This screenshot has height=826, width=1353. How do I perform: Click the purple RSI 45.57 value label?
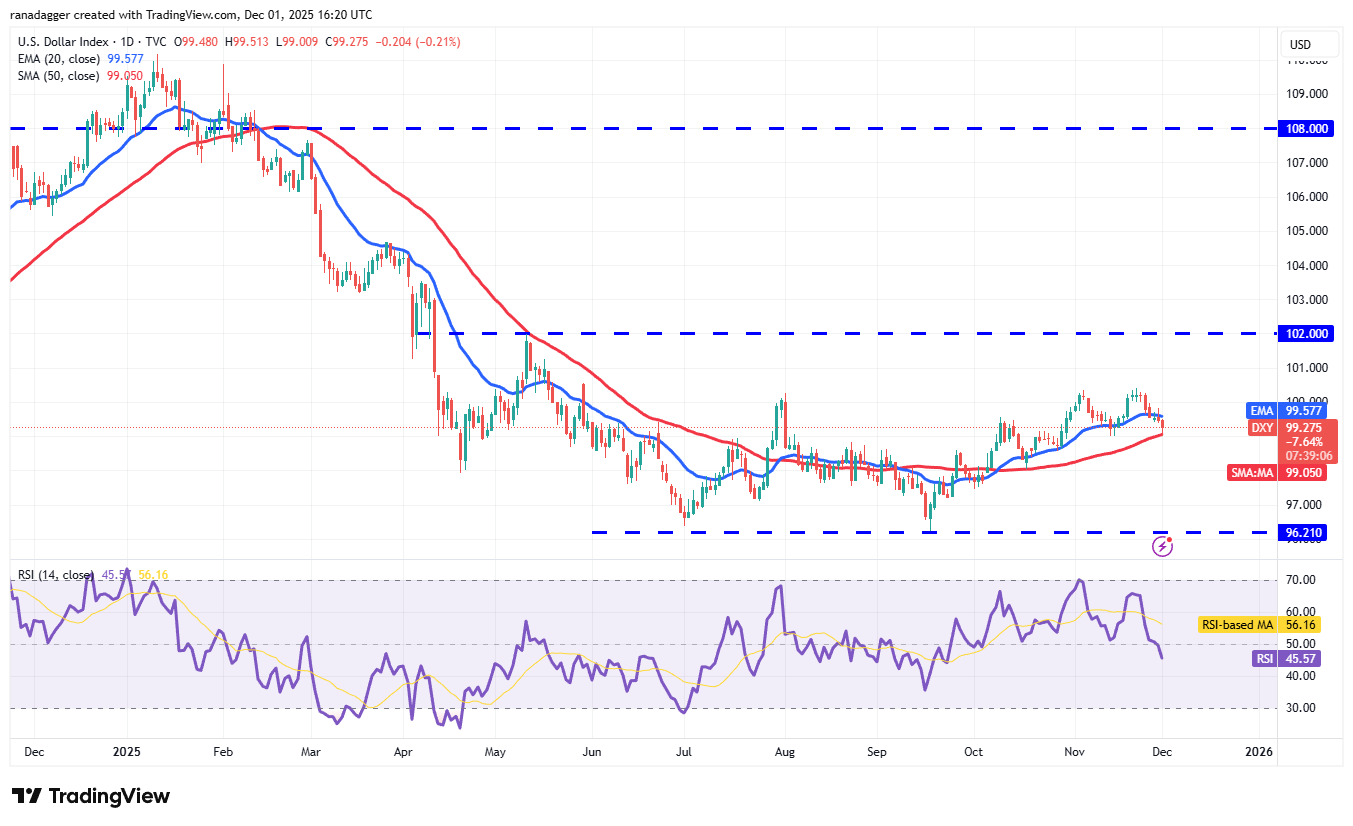click(x=1285, y=658)
